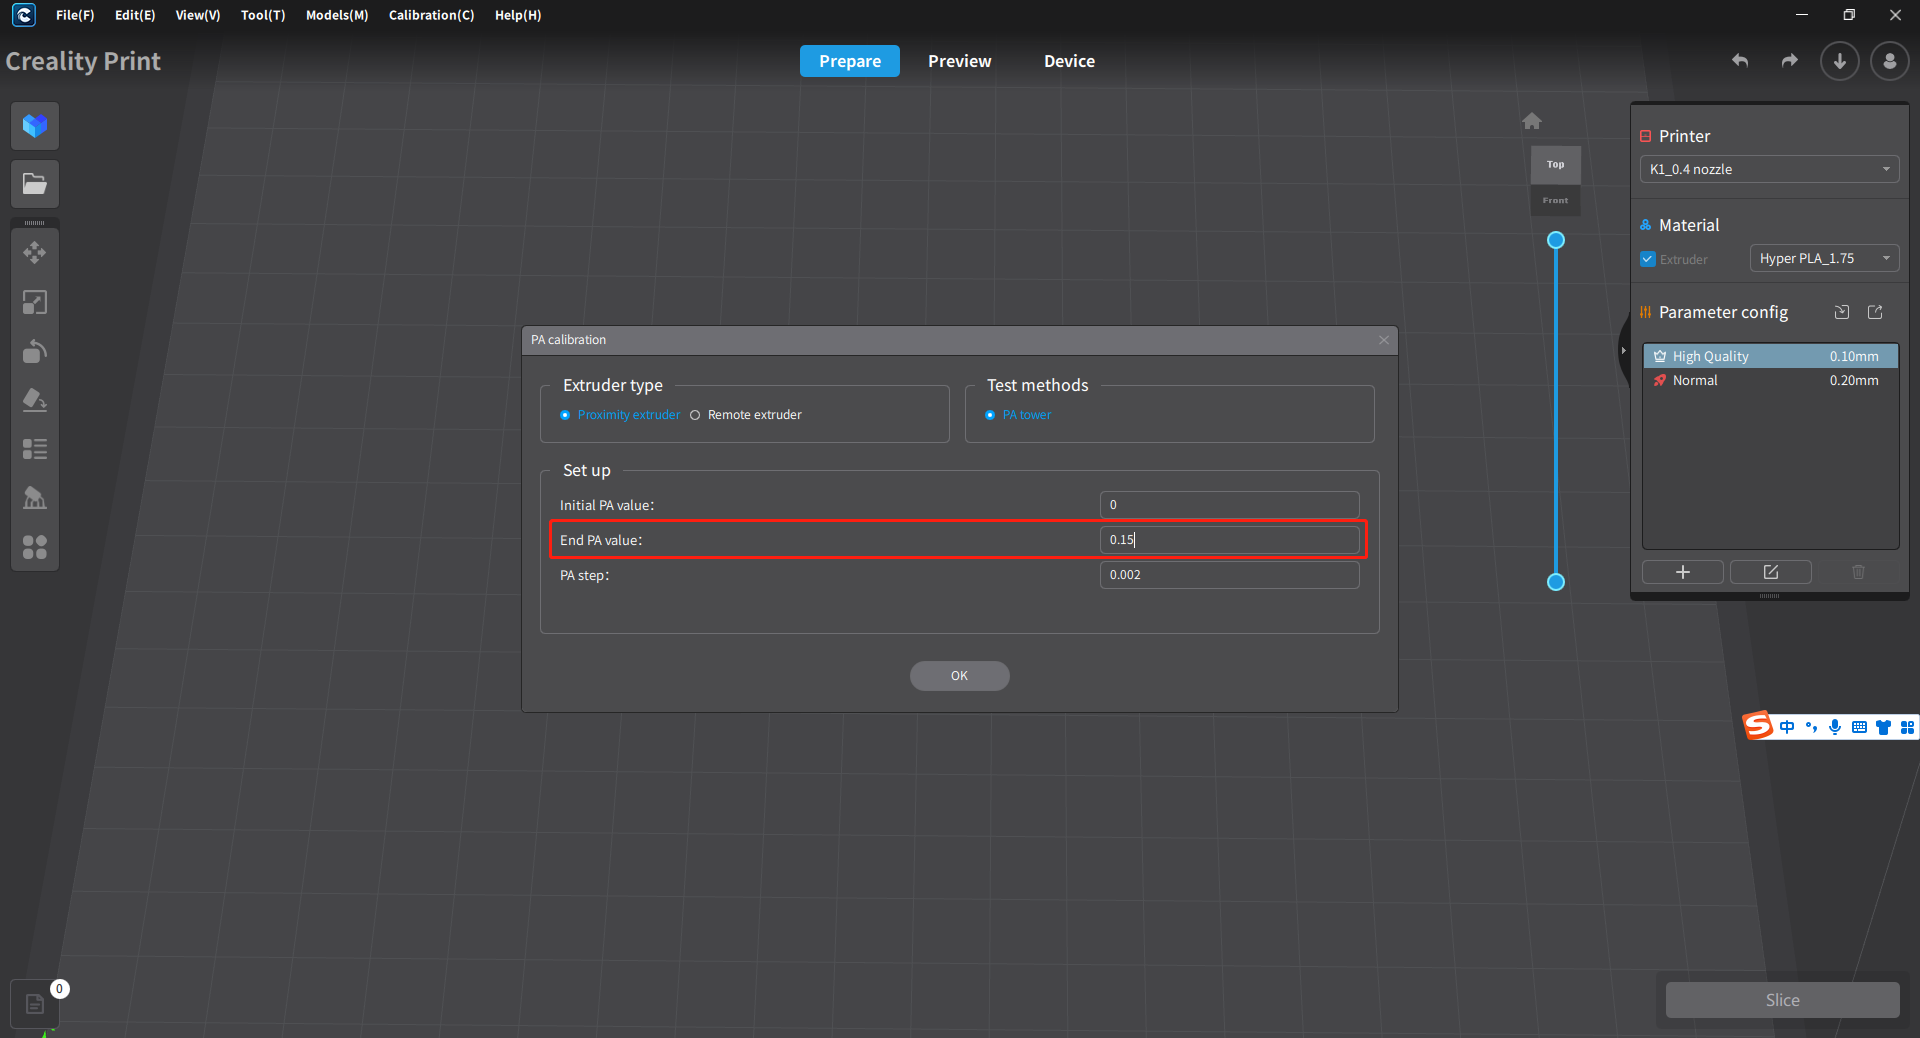The height and width of the screenshot is (1038, 1920).
Task: Select the High Quality 0.10mm profile
Action: [1771, 356]
